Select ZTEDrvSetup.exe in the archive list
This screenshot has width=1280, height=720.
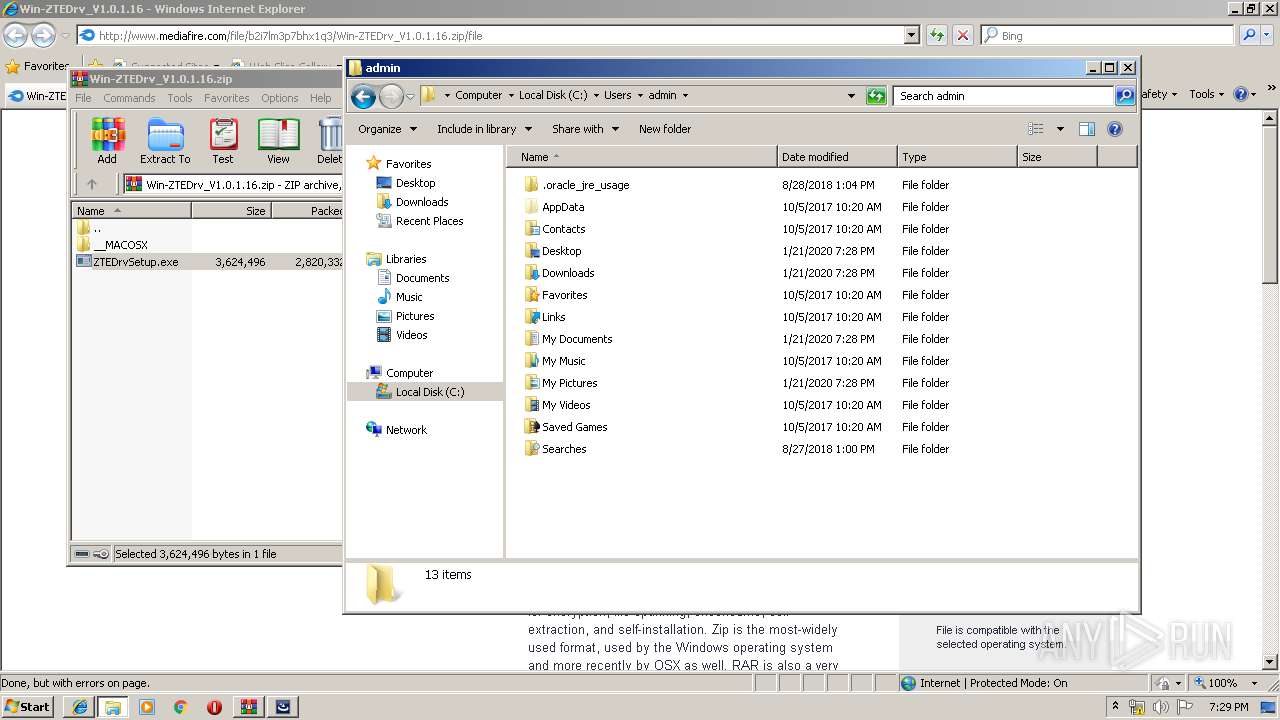(135, 262)
